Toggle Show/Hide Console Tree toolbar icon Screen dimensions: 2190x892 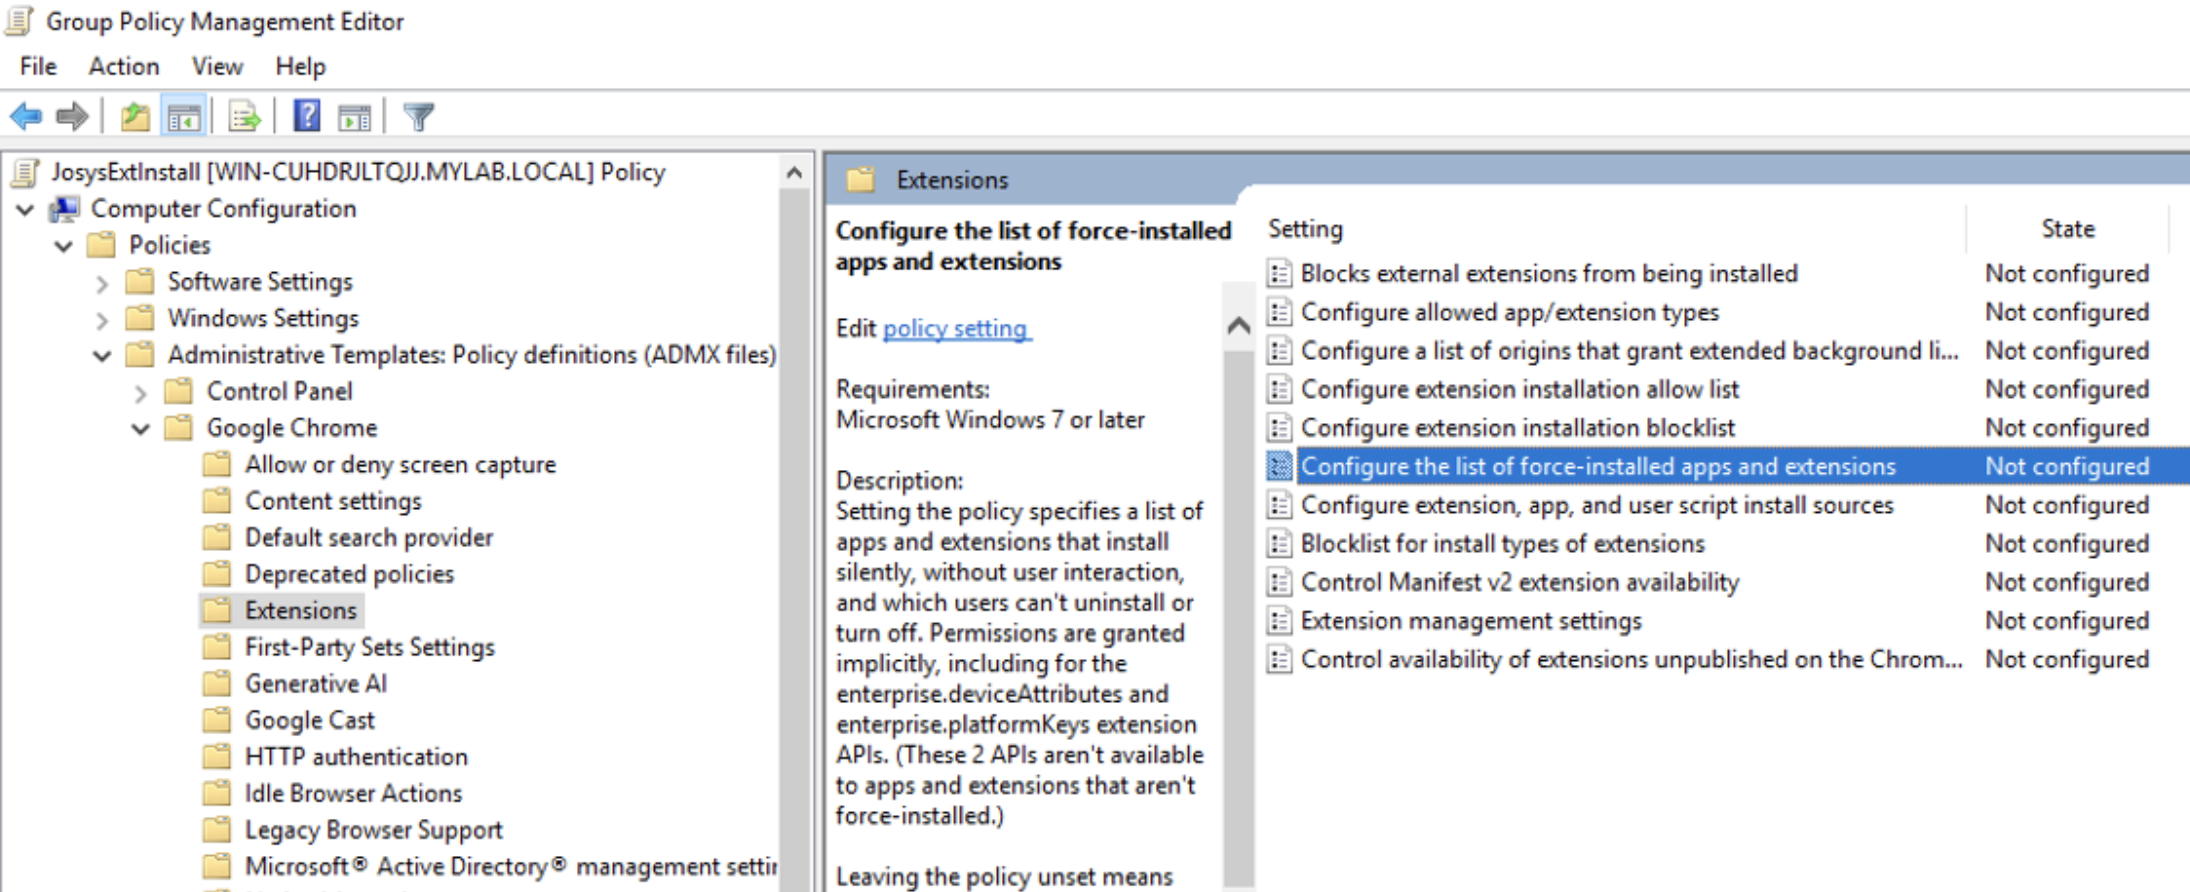pos(184,117)
